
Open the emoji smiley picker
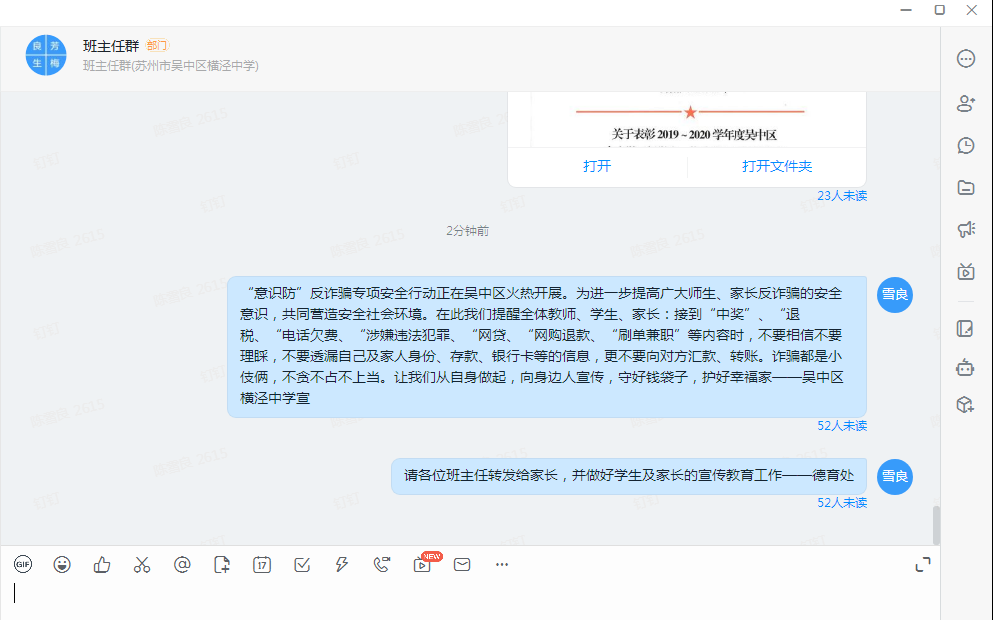(x=62, y=564)
